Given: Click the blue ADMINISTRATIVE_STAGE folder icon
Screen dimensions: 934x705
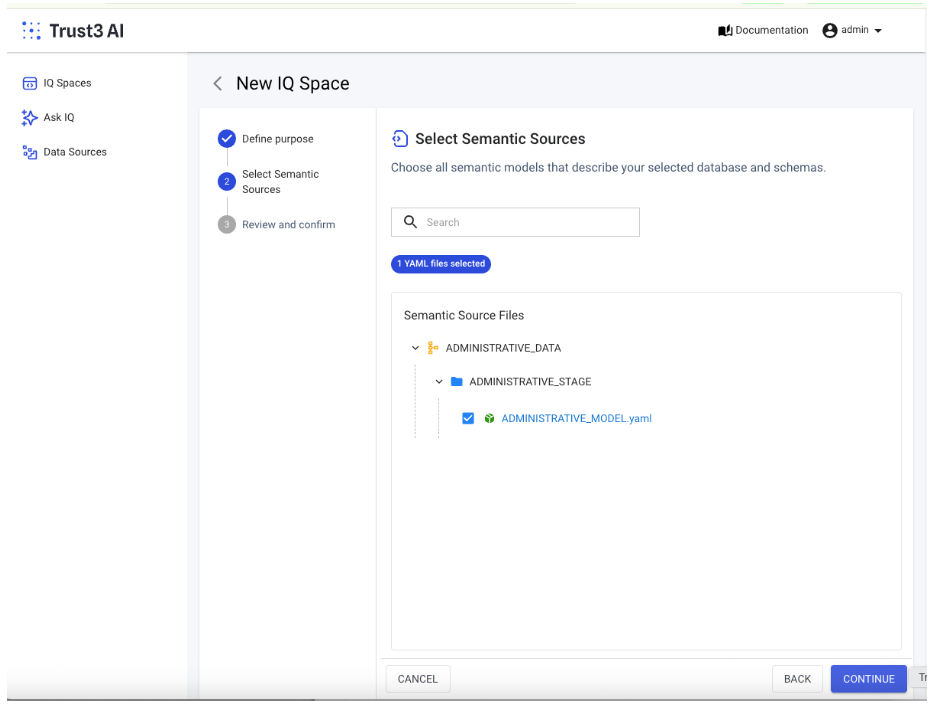Looking at the screenshot, I should pos(457,382).
